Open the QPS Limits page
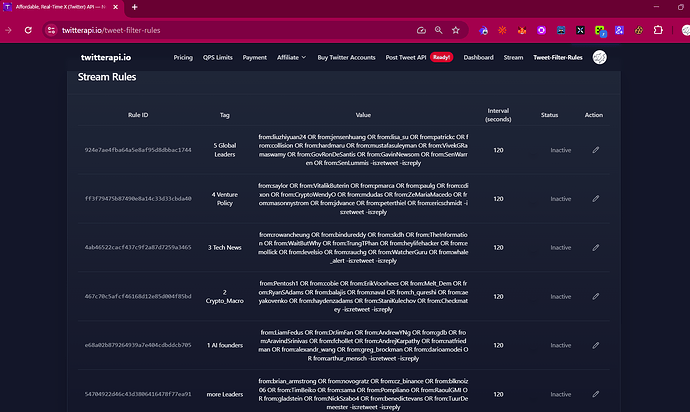The width and height of the screenshot is (690, 412). click(x=217, y=57)
